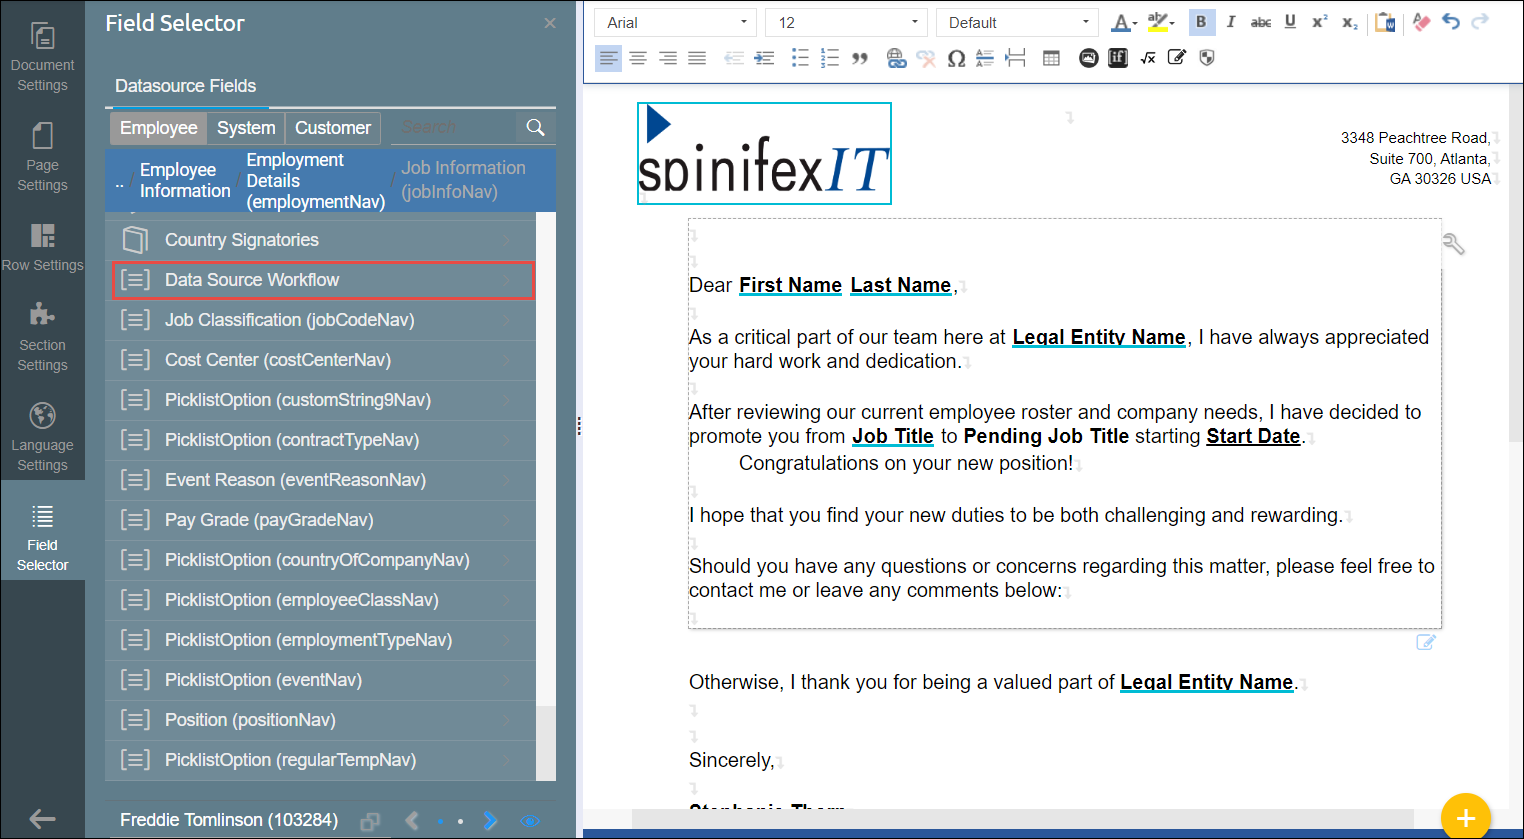Viewport: 1524px width, 839px height.
Task: Click the paste from Word icon
Action: tap(1385, 22)
